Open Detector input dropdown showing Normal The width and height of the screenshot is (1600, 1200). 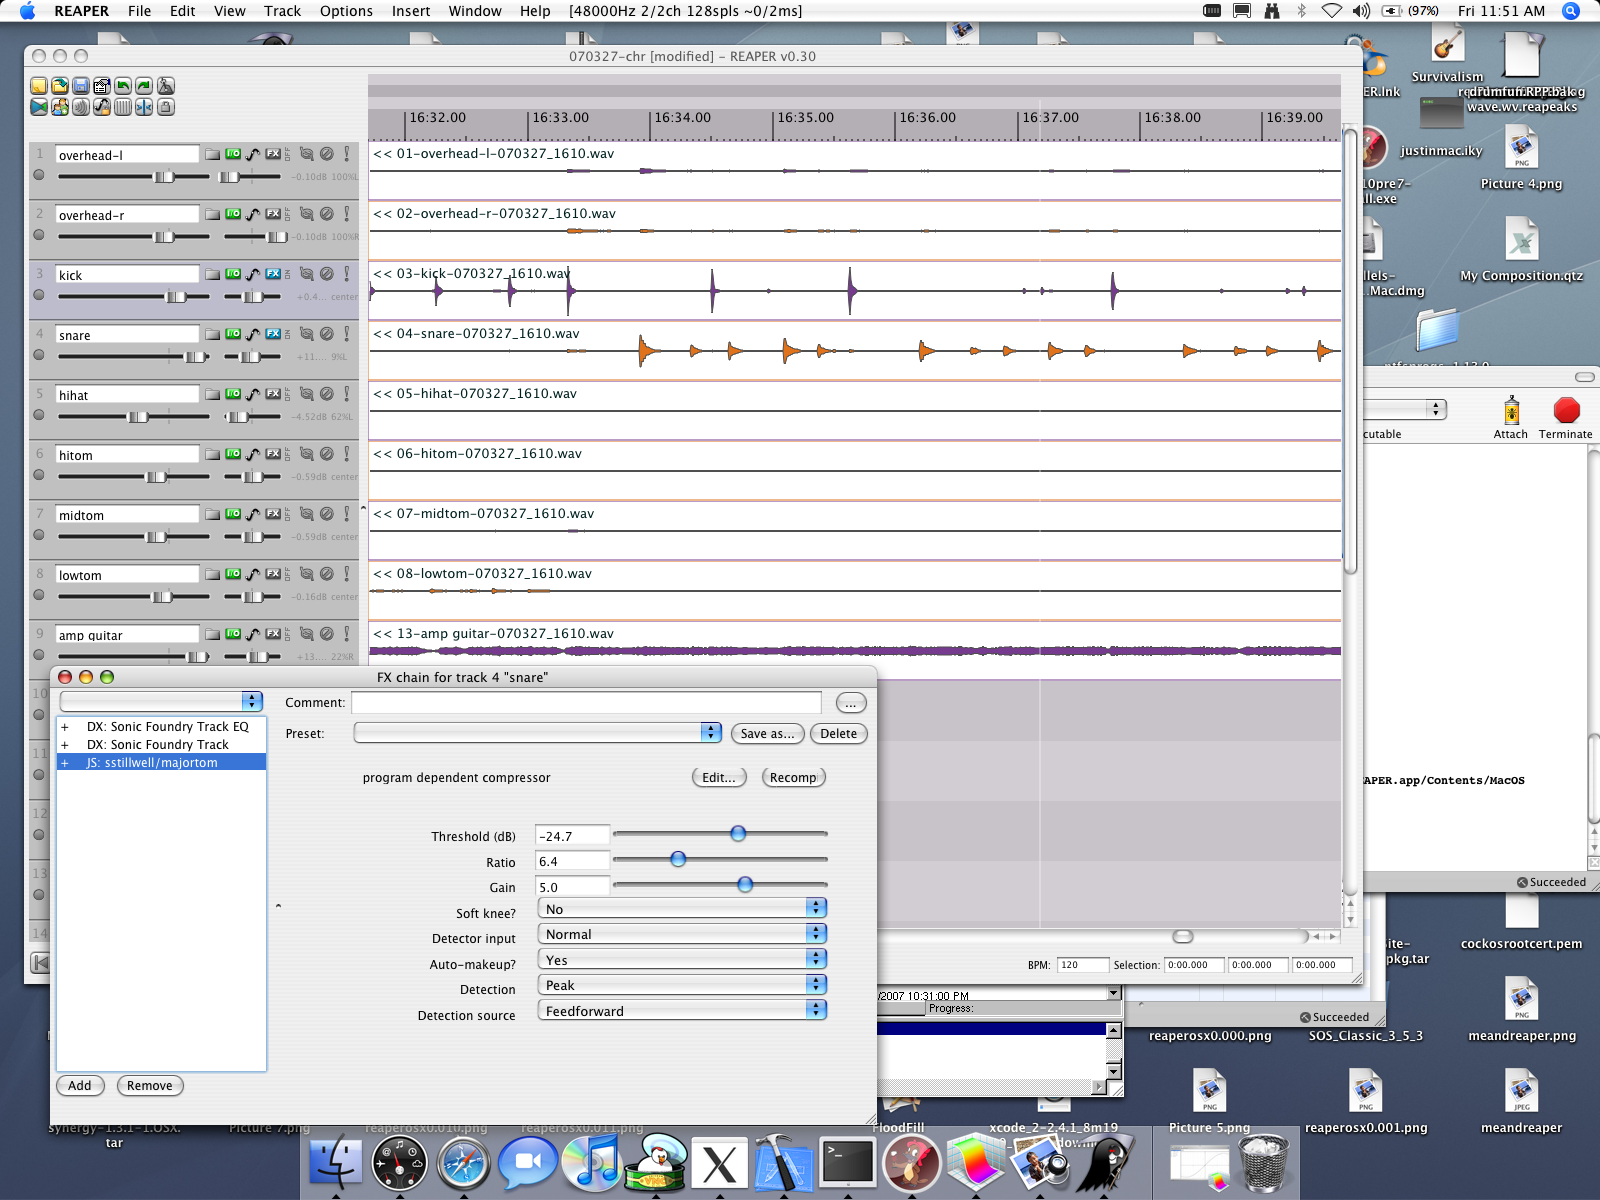[682, 933]
